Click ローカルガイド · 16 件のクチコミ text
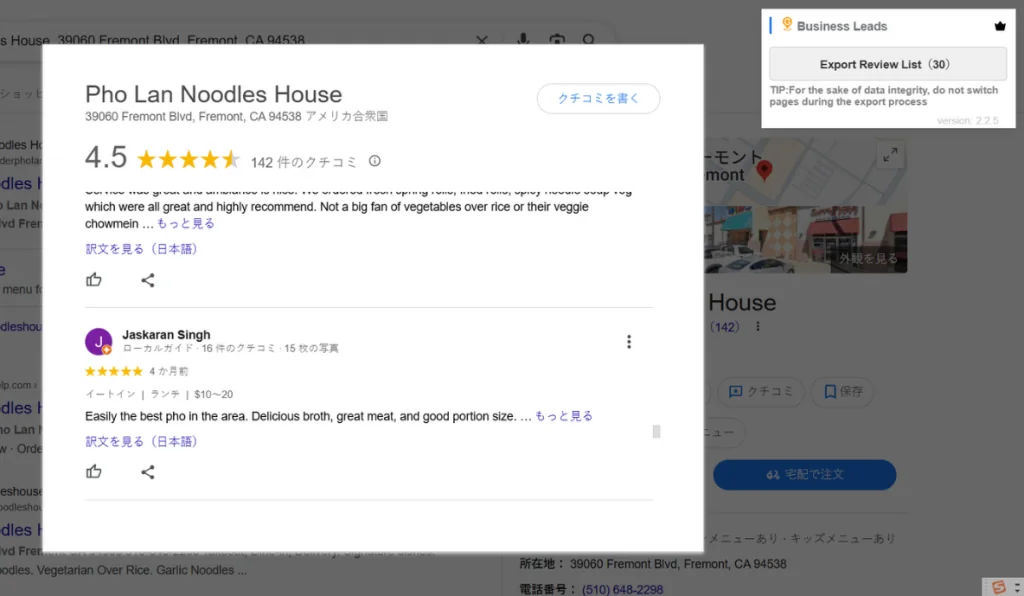The image size is (1024, 596). click(199, 349)
